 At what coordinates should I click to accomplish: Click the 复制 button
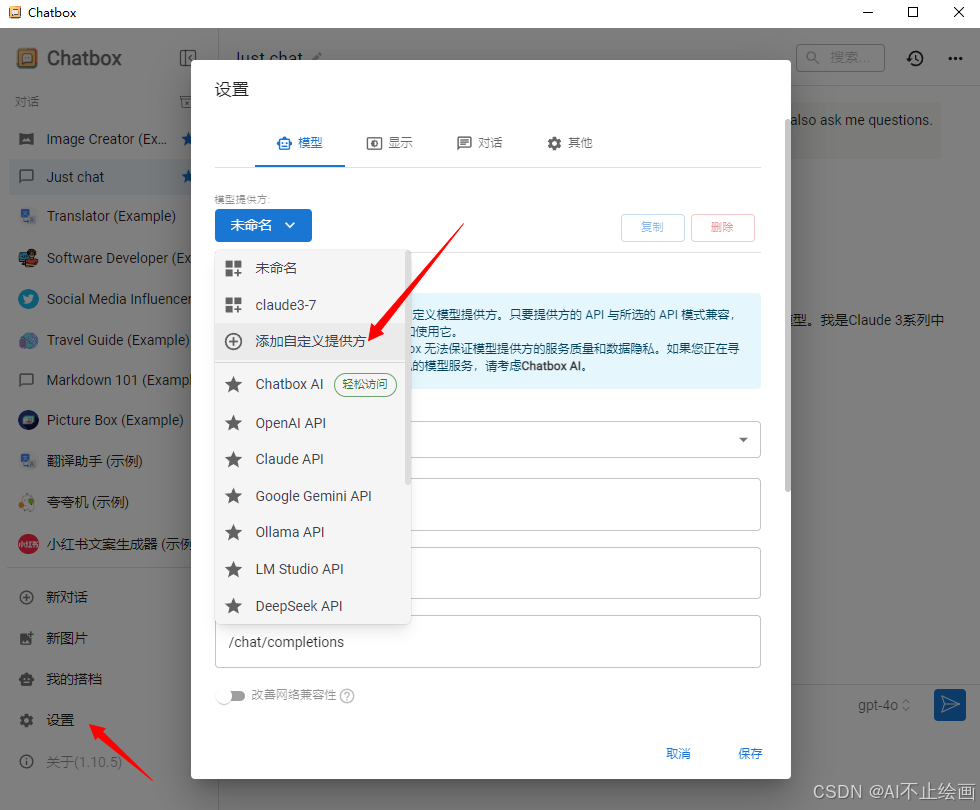(652, 228)
